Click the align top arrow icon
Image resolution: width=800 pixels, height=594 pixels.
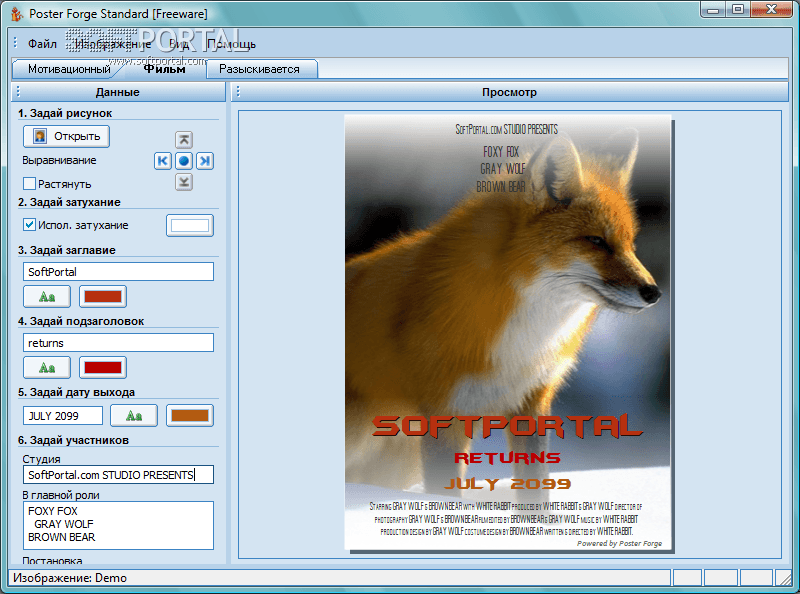(x=184, y=139)
